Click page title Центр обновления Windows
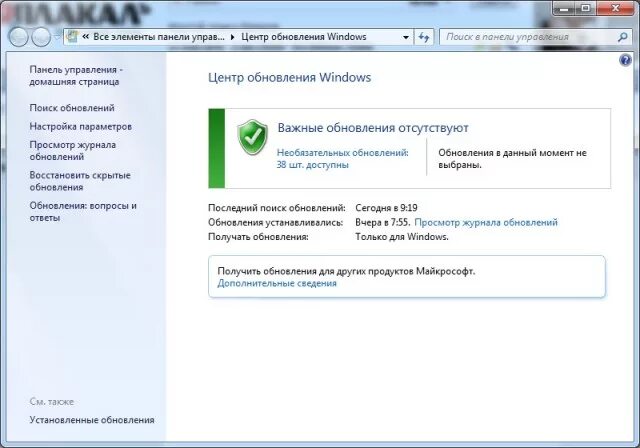640x448 pixels. (x=289, y=78)
